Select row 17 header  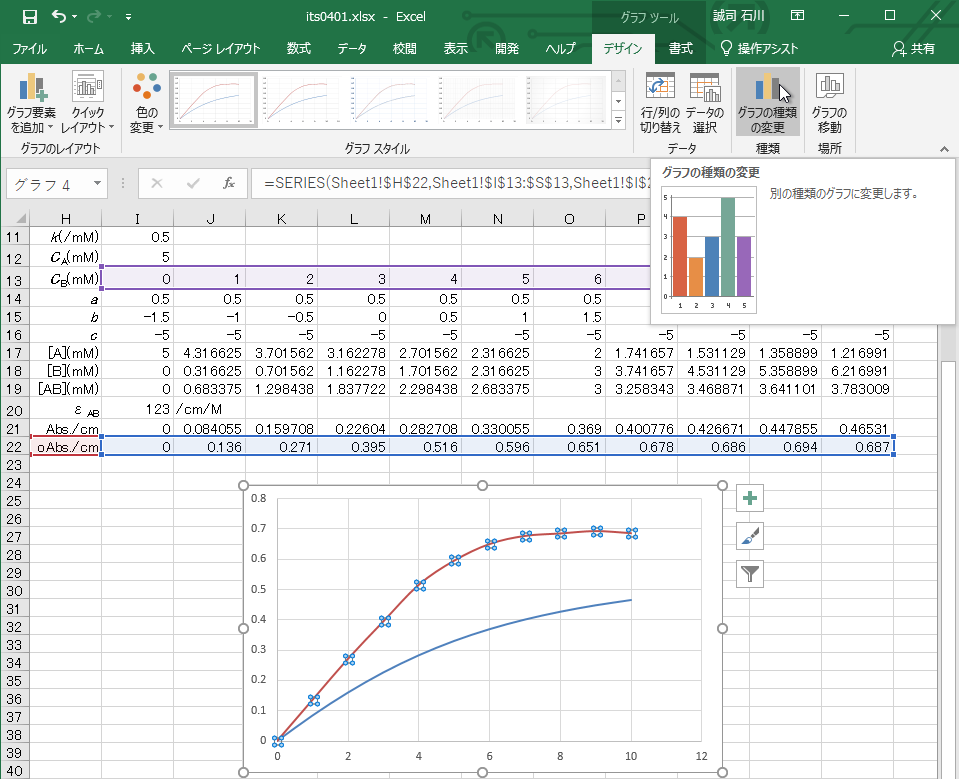coord(15,353)
